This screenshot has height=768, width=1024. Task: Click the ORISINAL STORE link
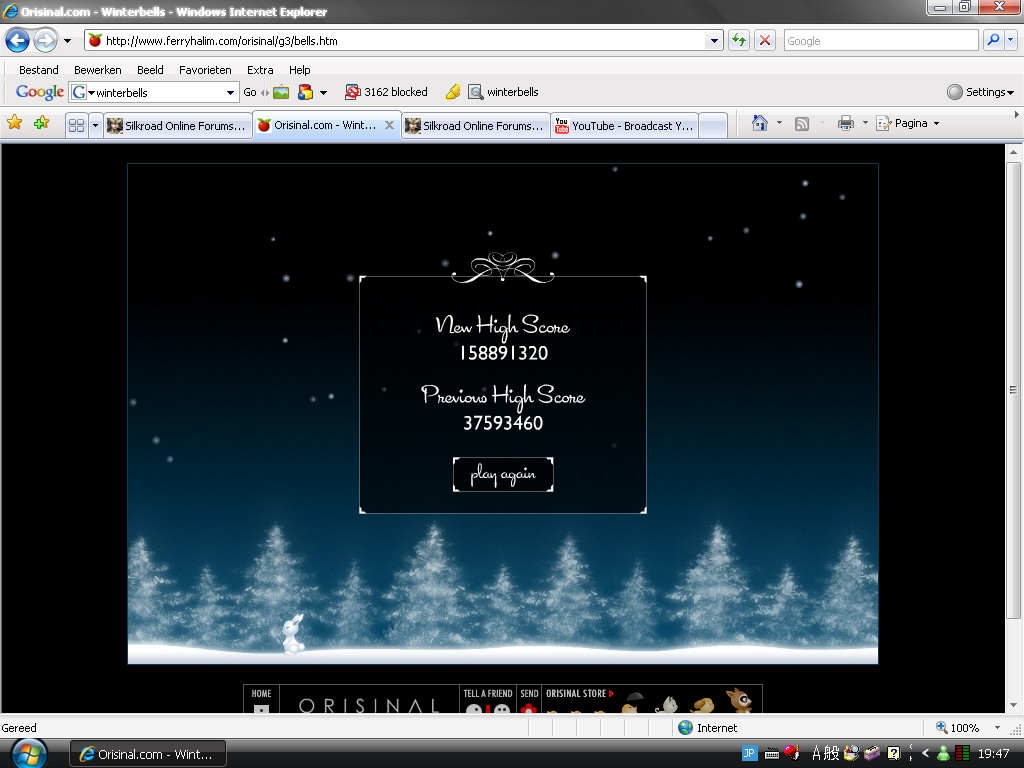coord(580,694)
